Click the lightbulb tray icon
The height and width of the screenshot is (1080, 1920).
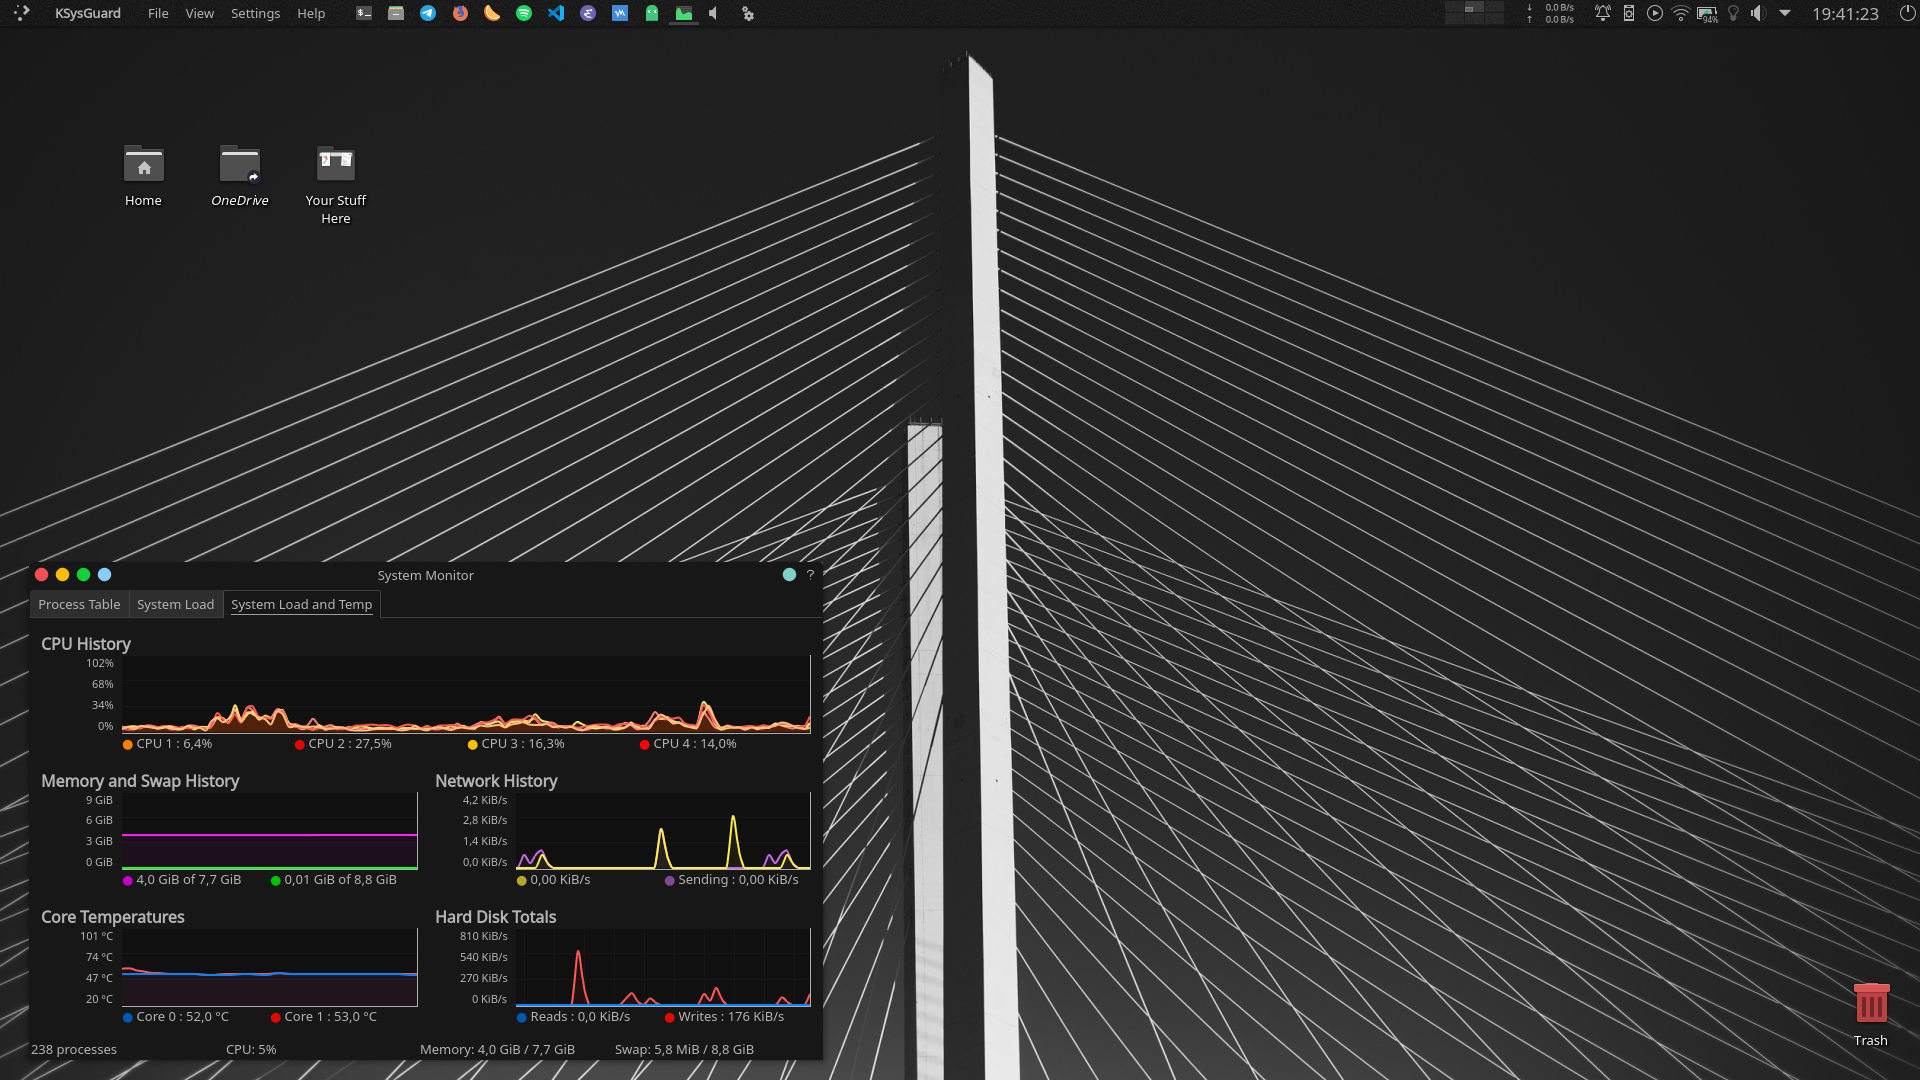tap(1733, 13)
